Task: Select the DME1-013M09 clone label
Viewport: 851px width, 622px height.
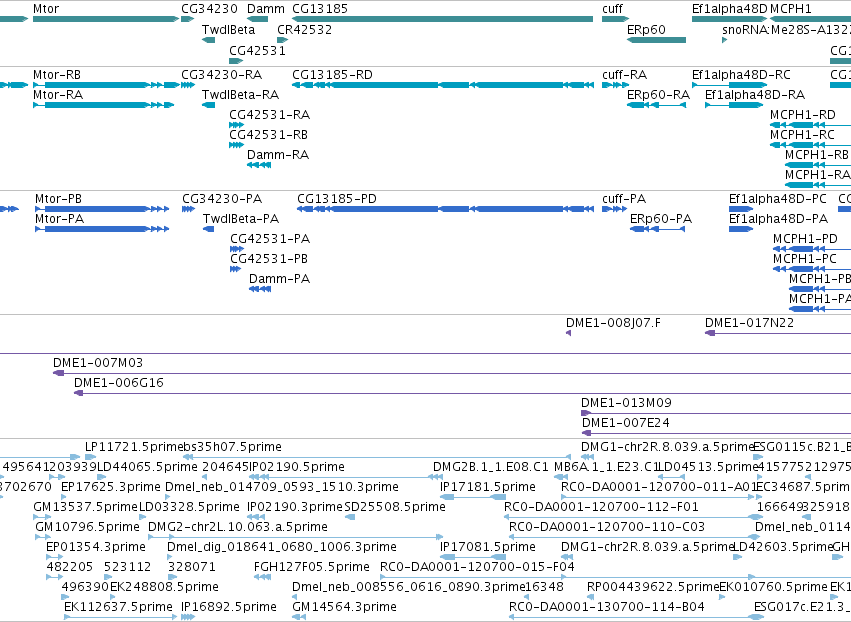Action: click(626, 403)
